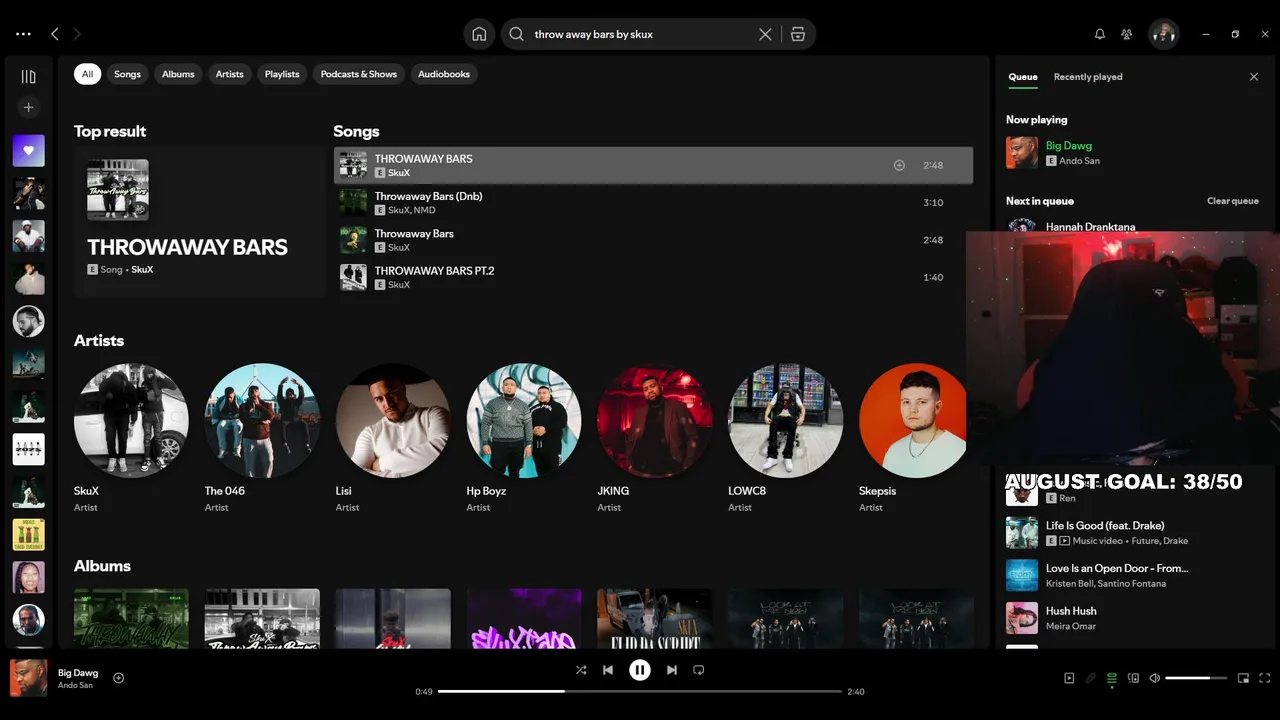Filter results by Podcasts & Shows
The height and width of the screenshot is (720, 1280).
[359, 74]
